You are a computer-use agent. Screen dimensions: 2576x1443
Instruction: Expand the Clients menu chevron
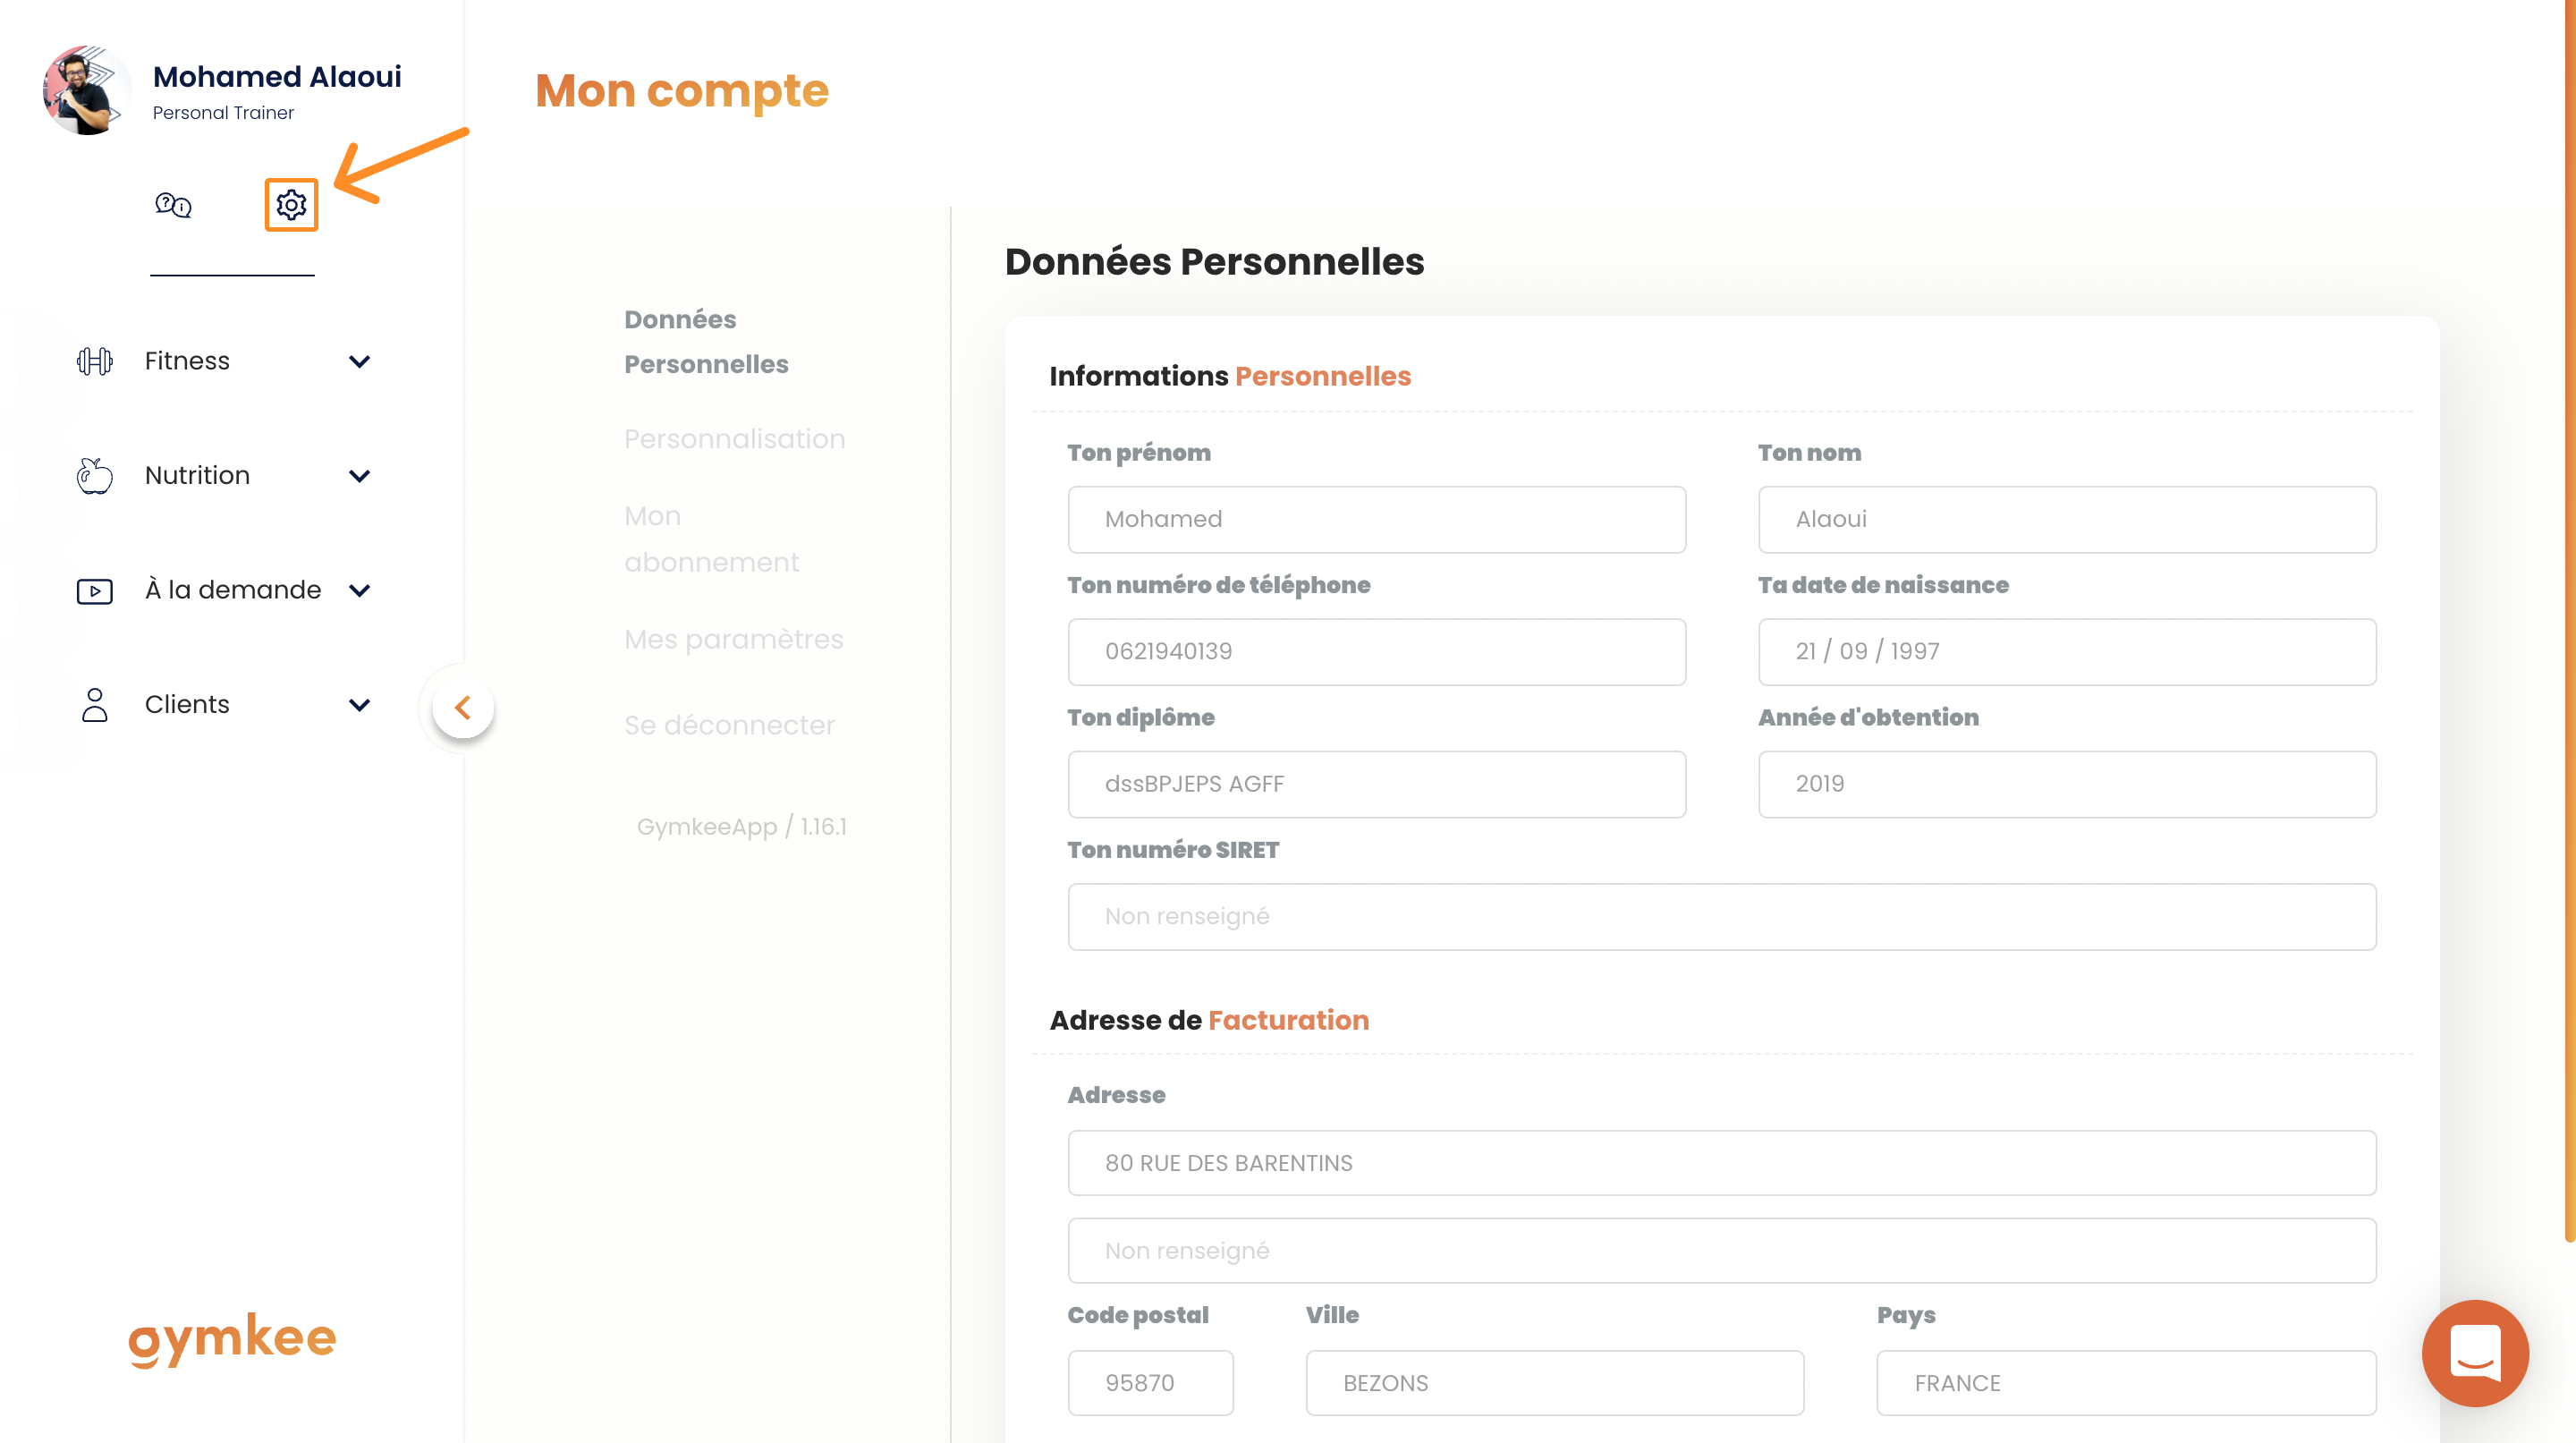click(x=360, y=705)
